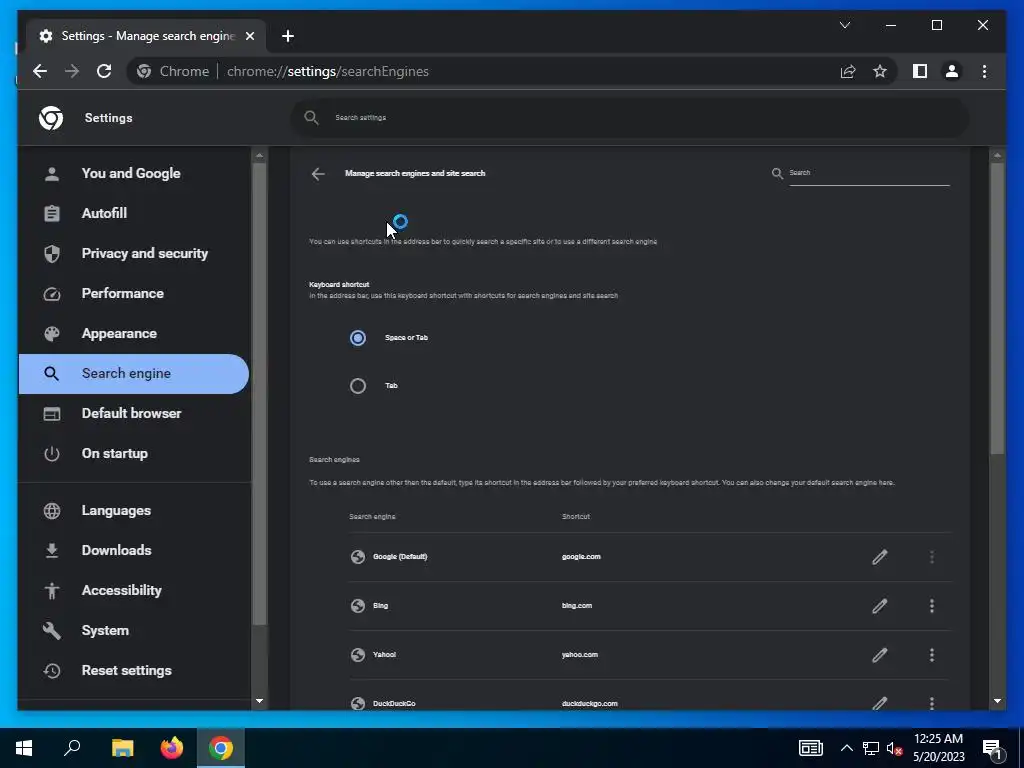Image resolution: width=1024 pixels, height=768 pixels.
Task: Open the notification center icon
Action: click(993, 750)
